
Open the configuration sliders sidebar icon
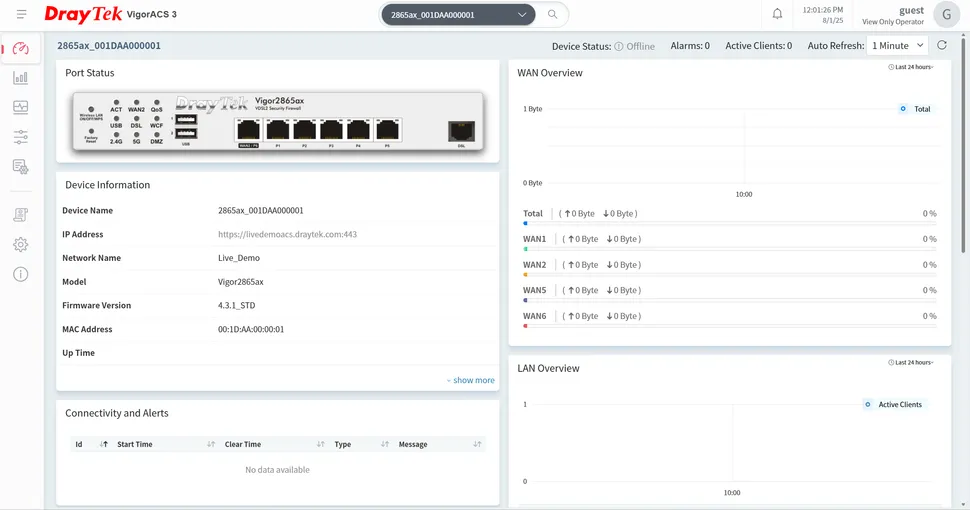click(x=21, y=137)
